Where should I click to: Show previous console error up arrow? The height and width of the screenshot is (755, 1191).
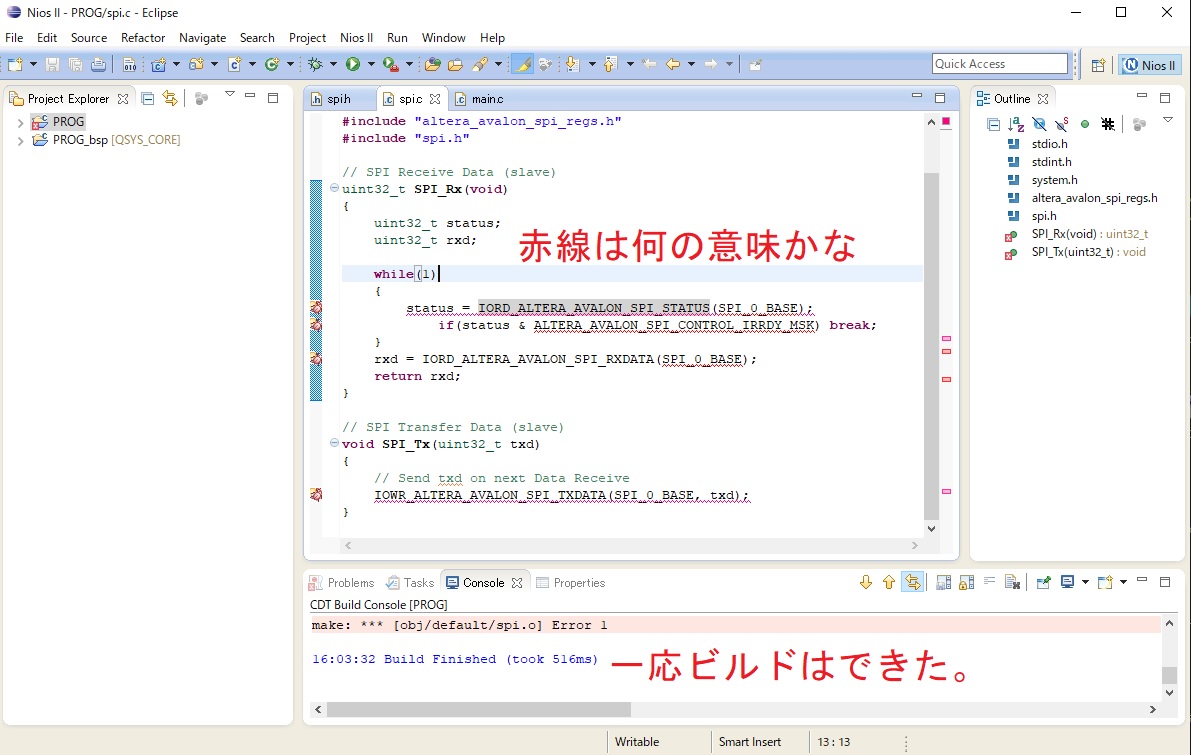click(889, 583)
